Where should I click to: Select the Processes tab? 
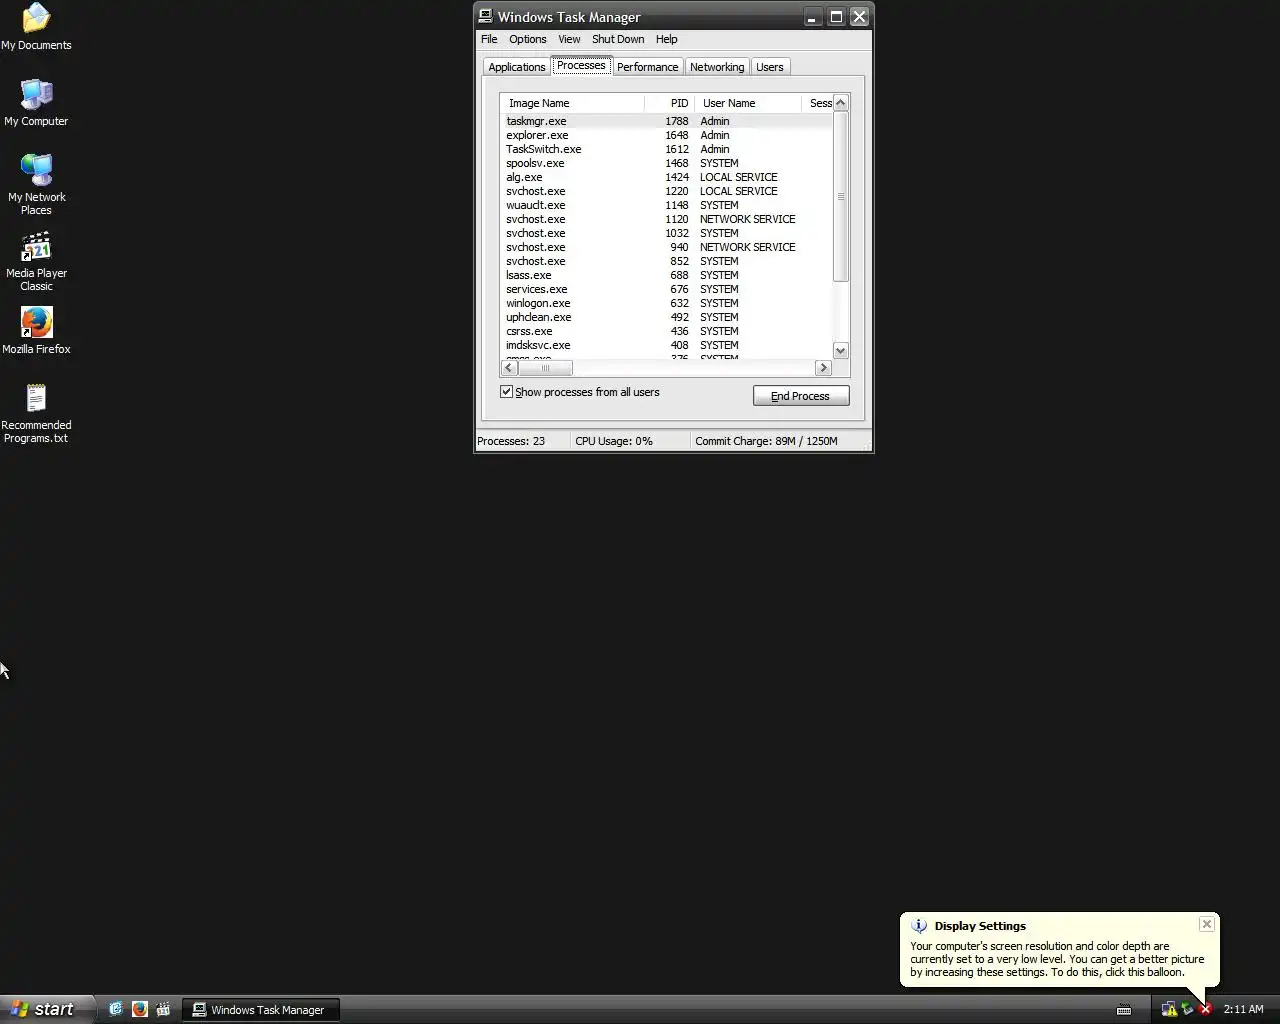click(x=581, y=65)
